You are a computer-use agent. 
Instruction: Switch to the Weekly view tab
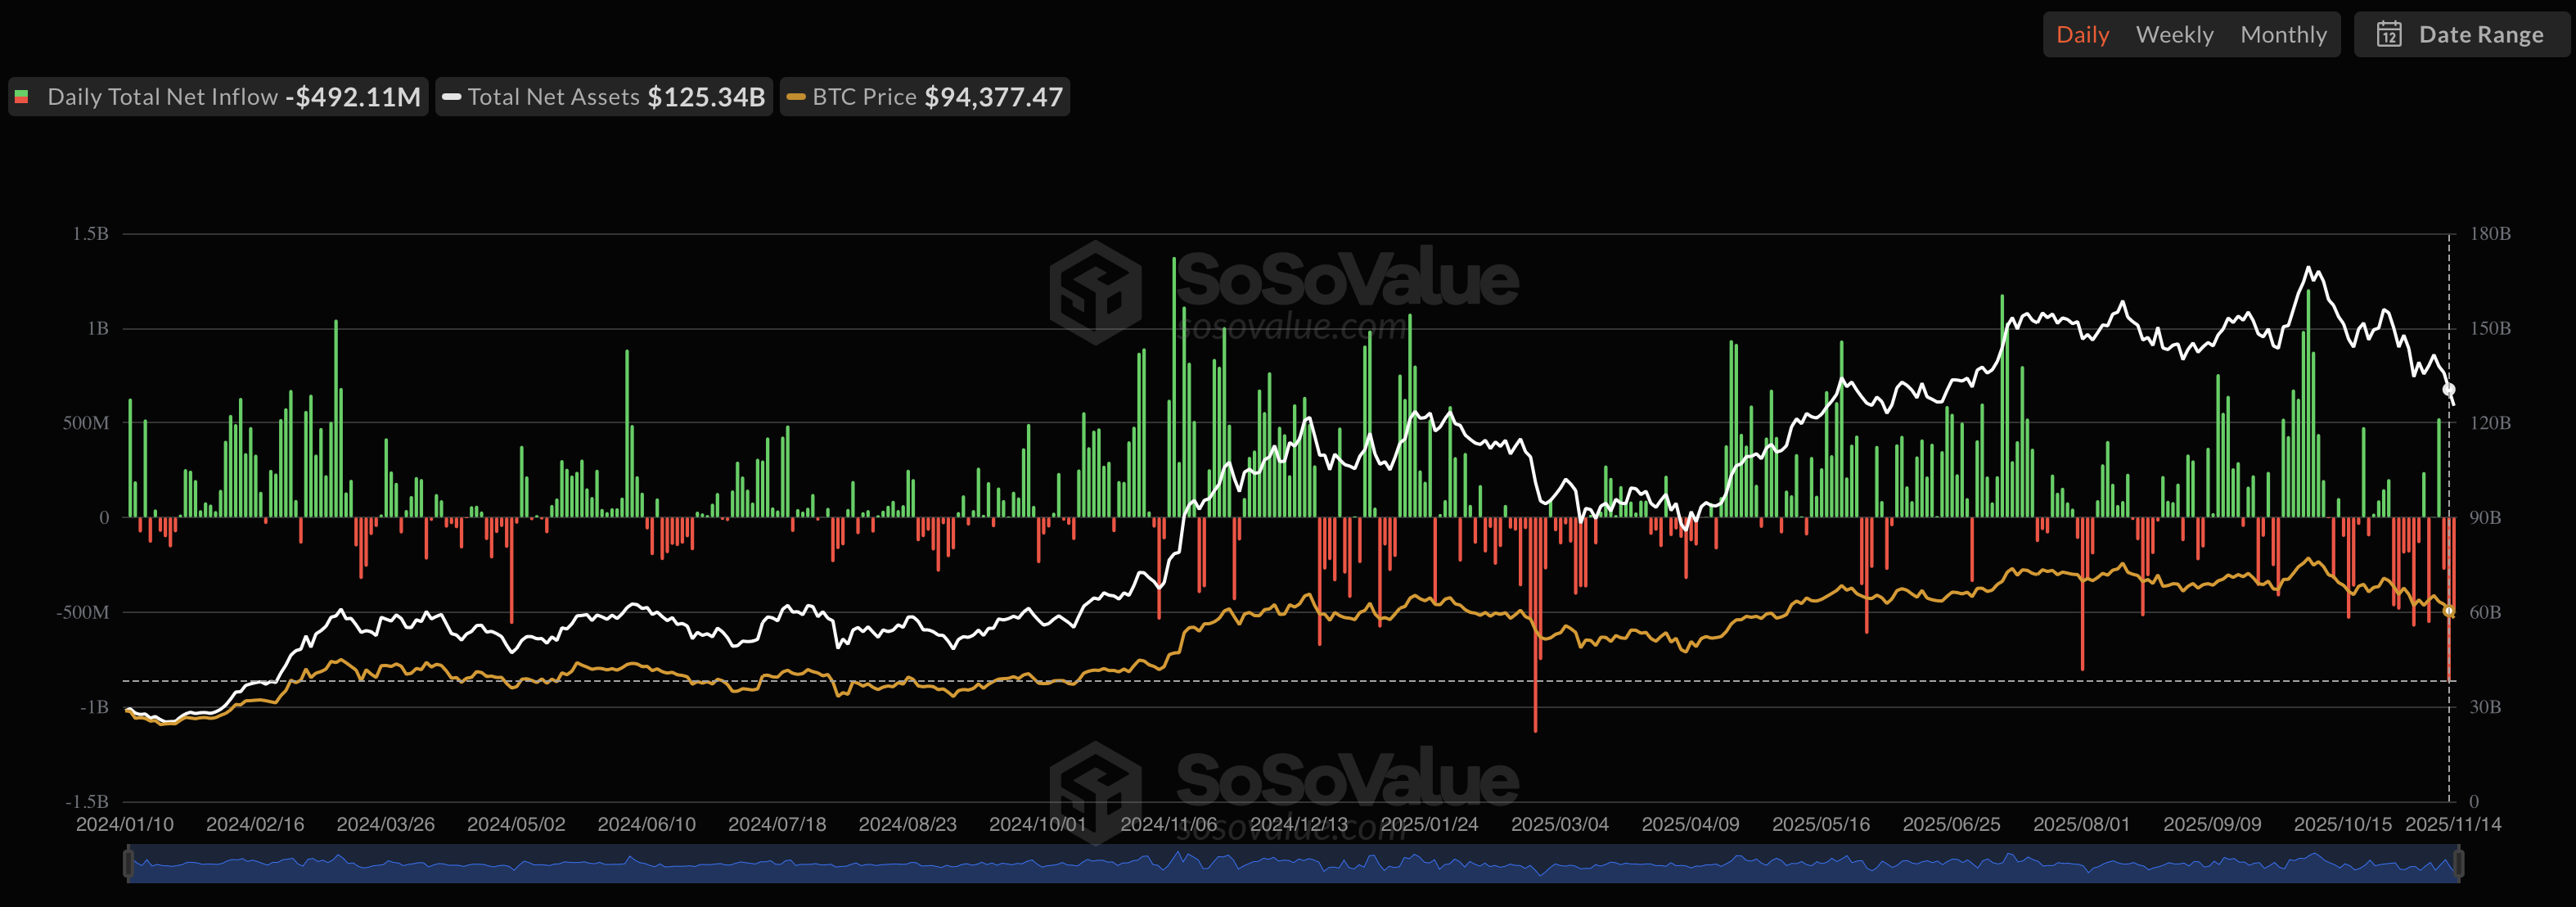(x=2174, y=35)
